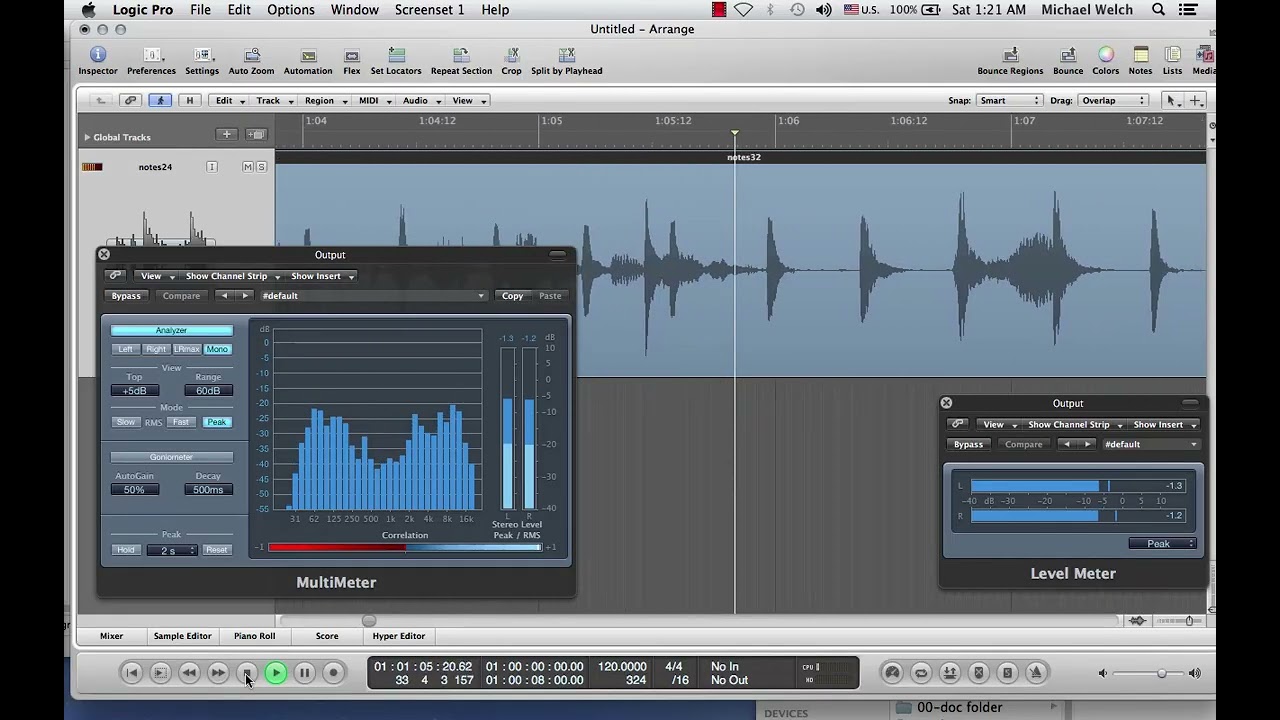Click the Pause transport button
The width and height of the screenshot is (1280, 720).
click(x=305, y=673)
